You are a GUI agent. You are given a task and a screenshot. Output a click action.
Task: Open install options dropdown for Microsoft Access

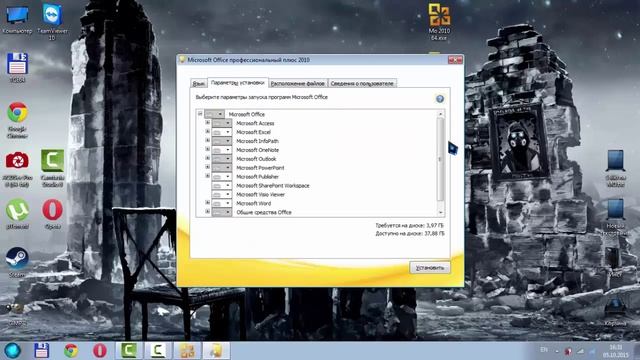pyautogui.click(x=222, y=123)
